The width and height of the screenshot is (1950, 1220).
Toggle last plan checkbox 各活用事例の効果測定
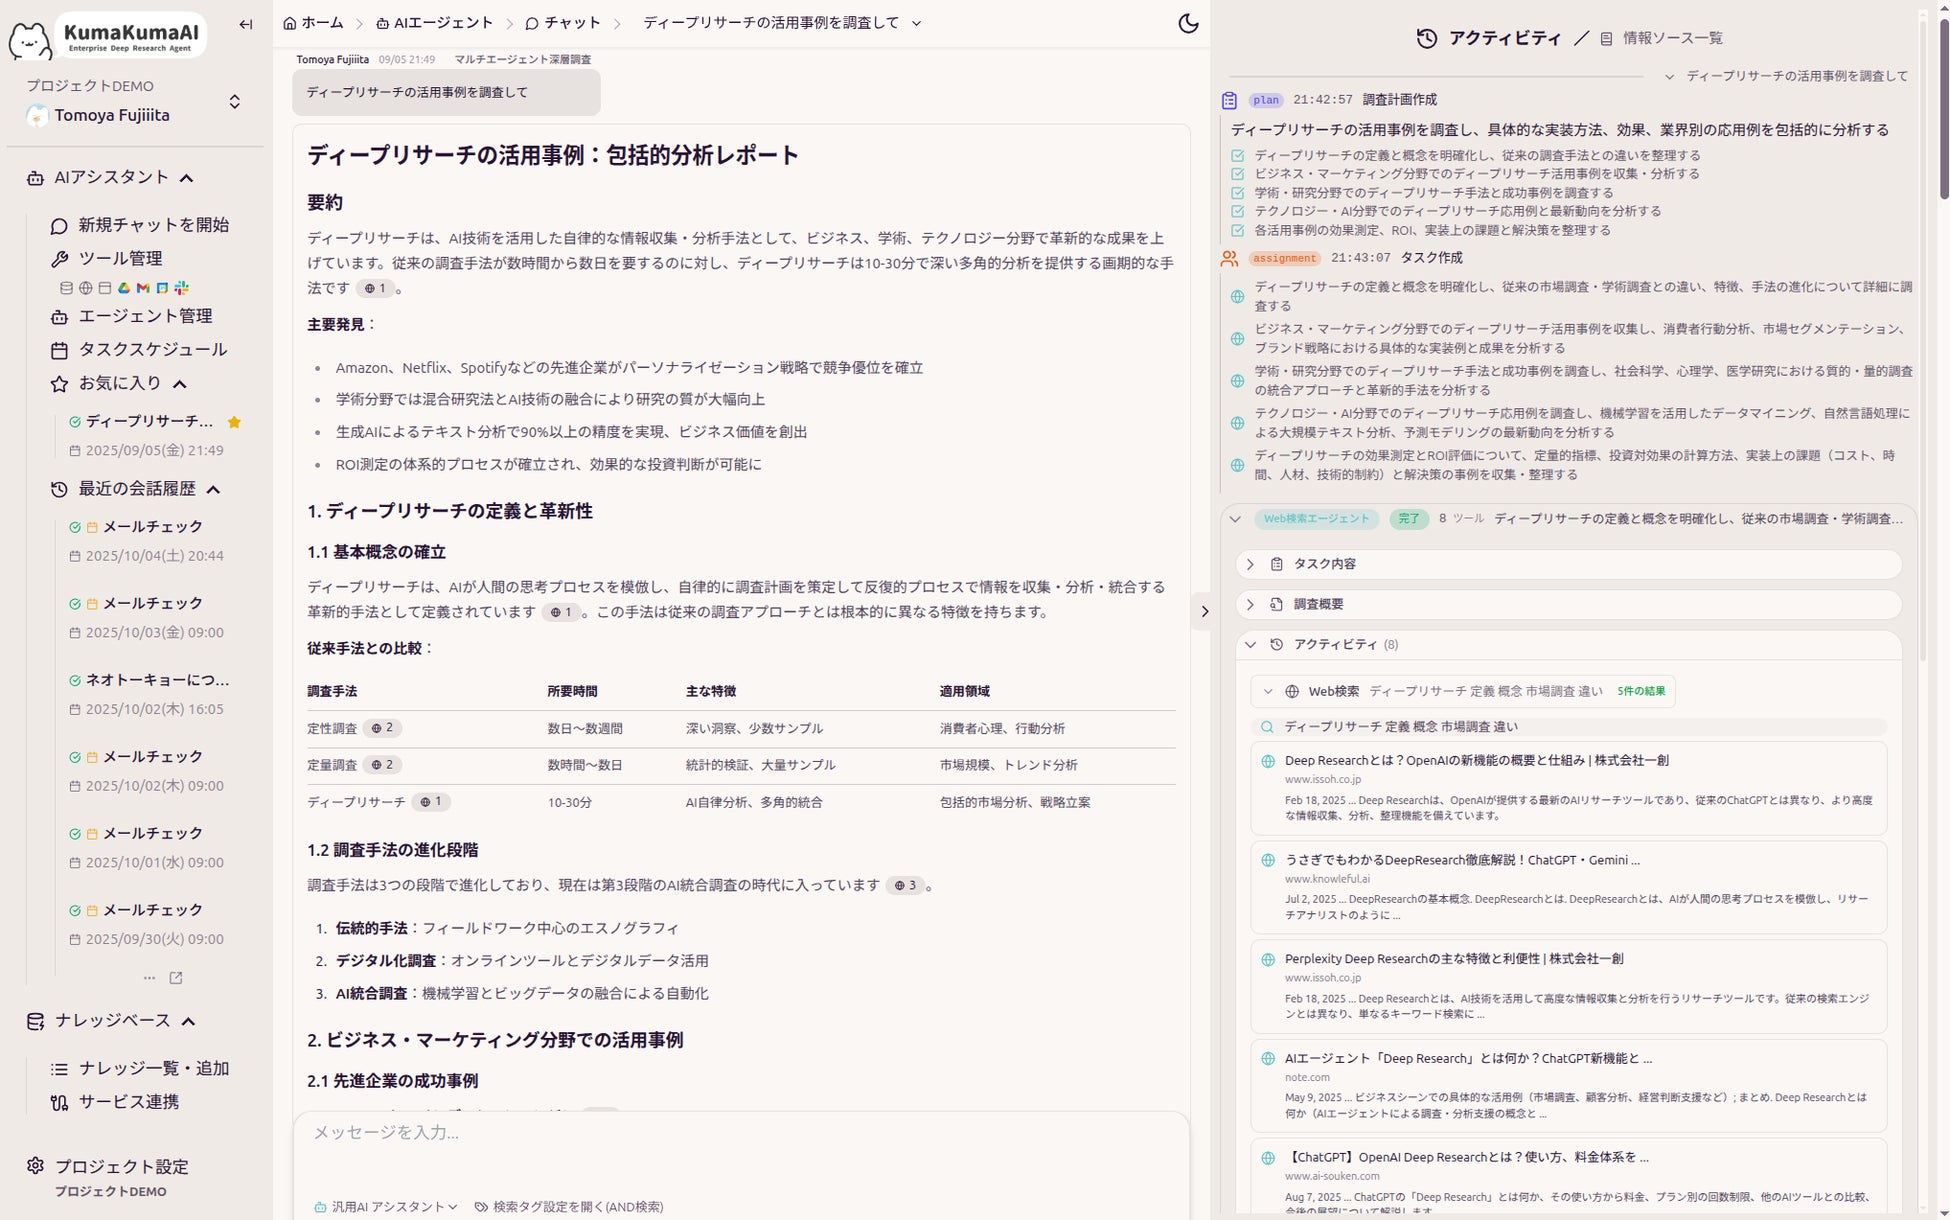pyautogui.click(x=1237, y=230)
